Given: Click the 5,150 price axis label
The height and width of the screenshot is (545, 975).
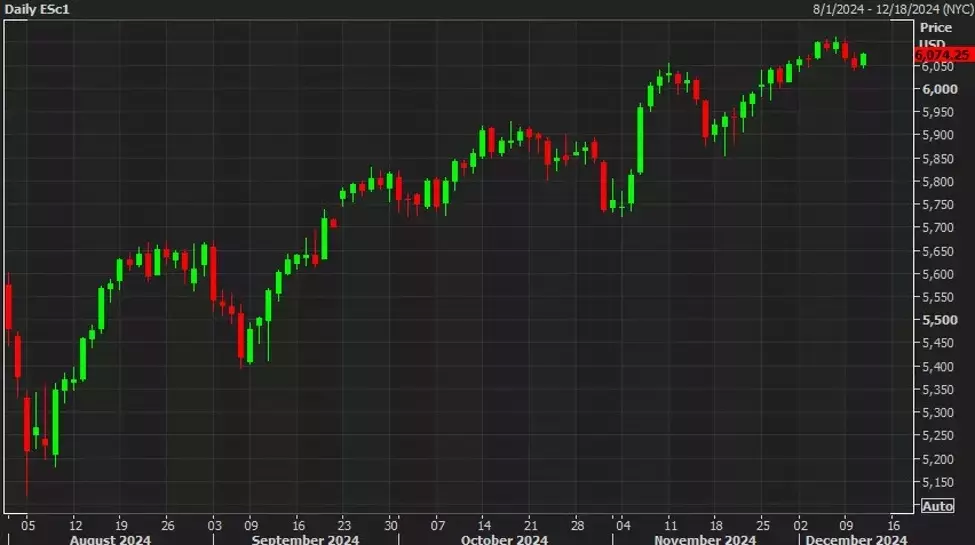Looking at the screenshot, I should click(937, 482).
